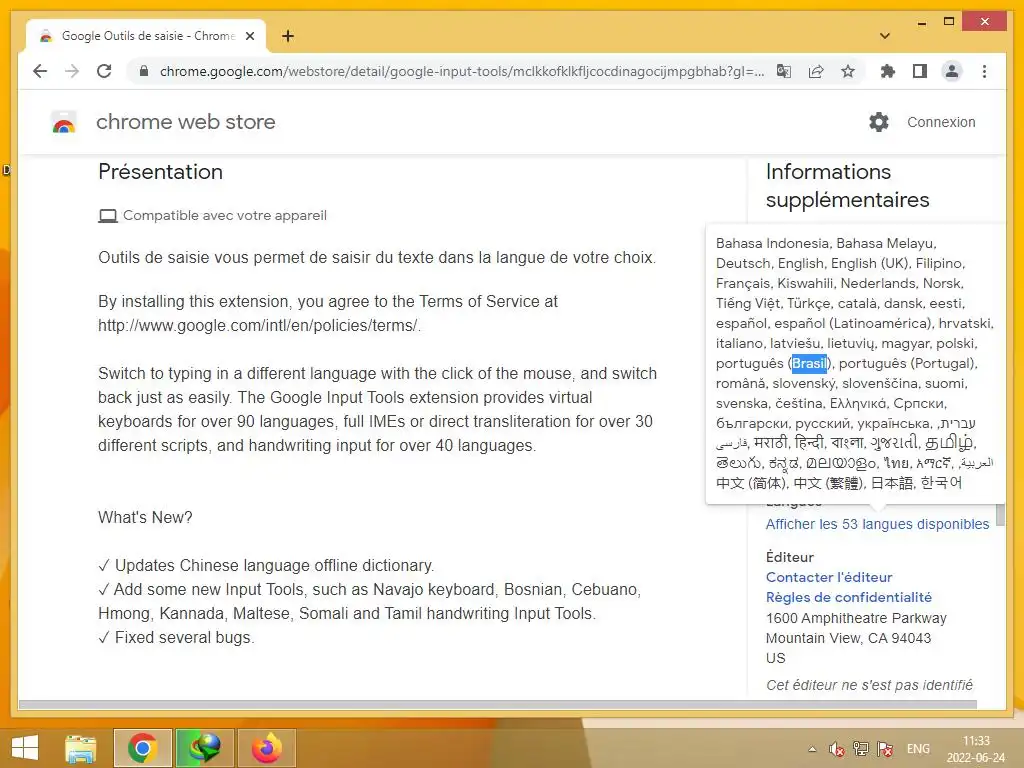Go to chrome web store home title
The height and width of the screenshot is (768, 1024).
pyautogui.click(x=185, y=122)
